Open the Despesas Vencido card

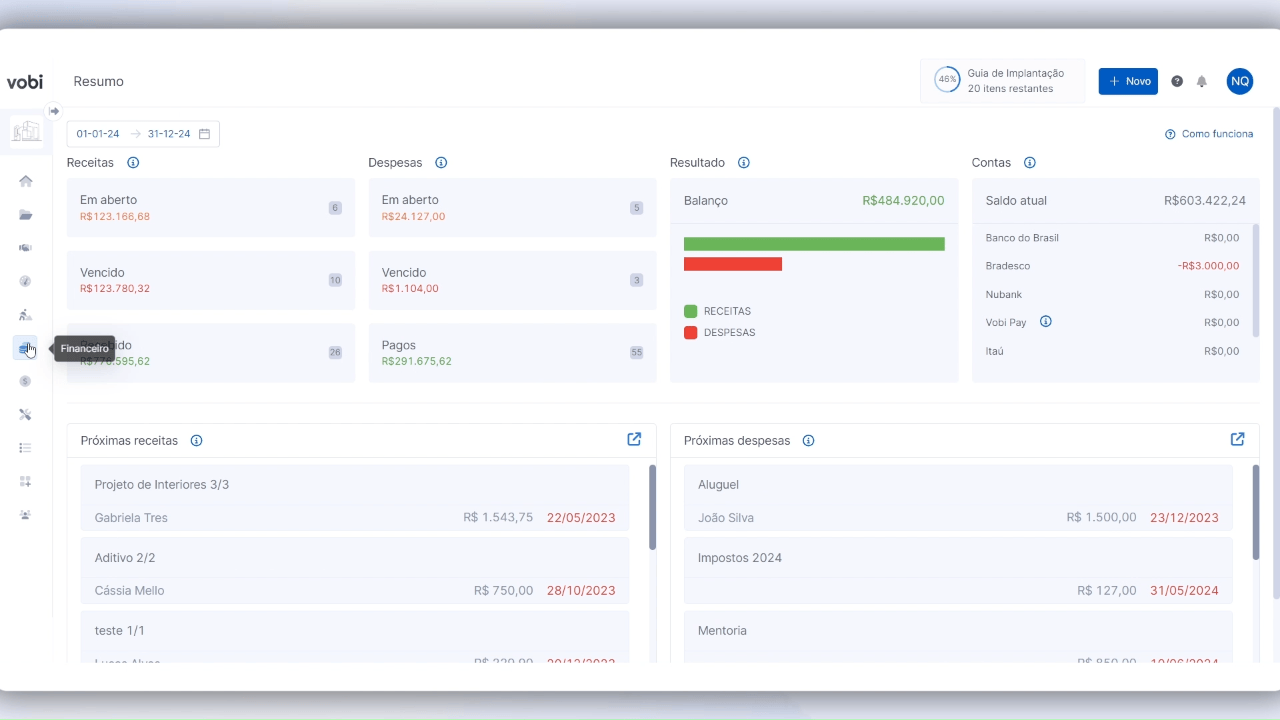tap(513, 280)
